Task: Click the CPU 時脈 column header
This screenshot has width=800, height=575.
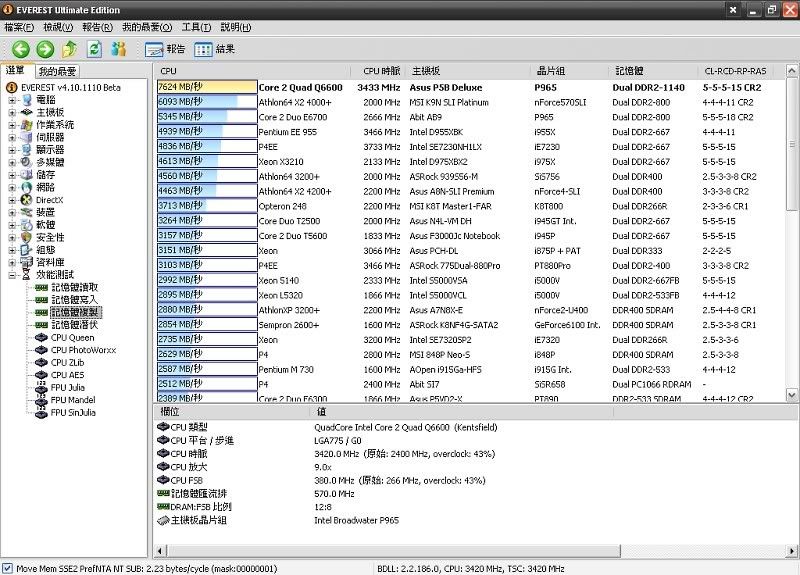Action: pyautogui.click(x=382, y=71)
